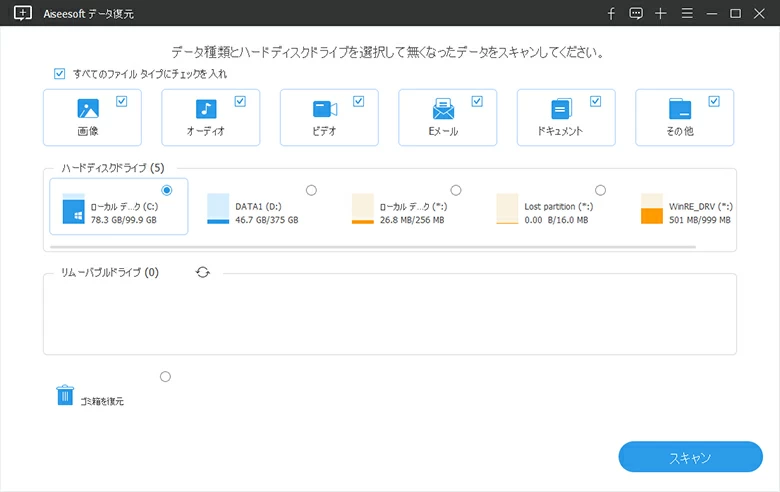This screenshot has height=492, width=780.
Task: Uncheck the その他 others checkbox
Action: point(714,101)
